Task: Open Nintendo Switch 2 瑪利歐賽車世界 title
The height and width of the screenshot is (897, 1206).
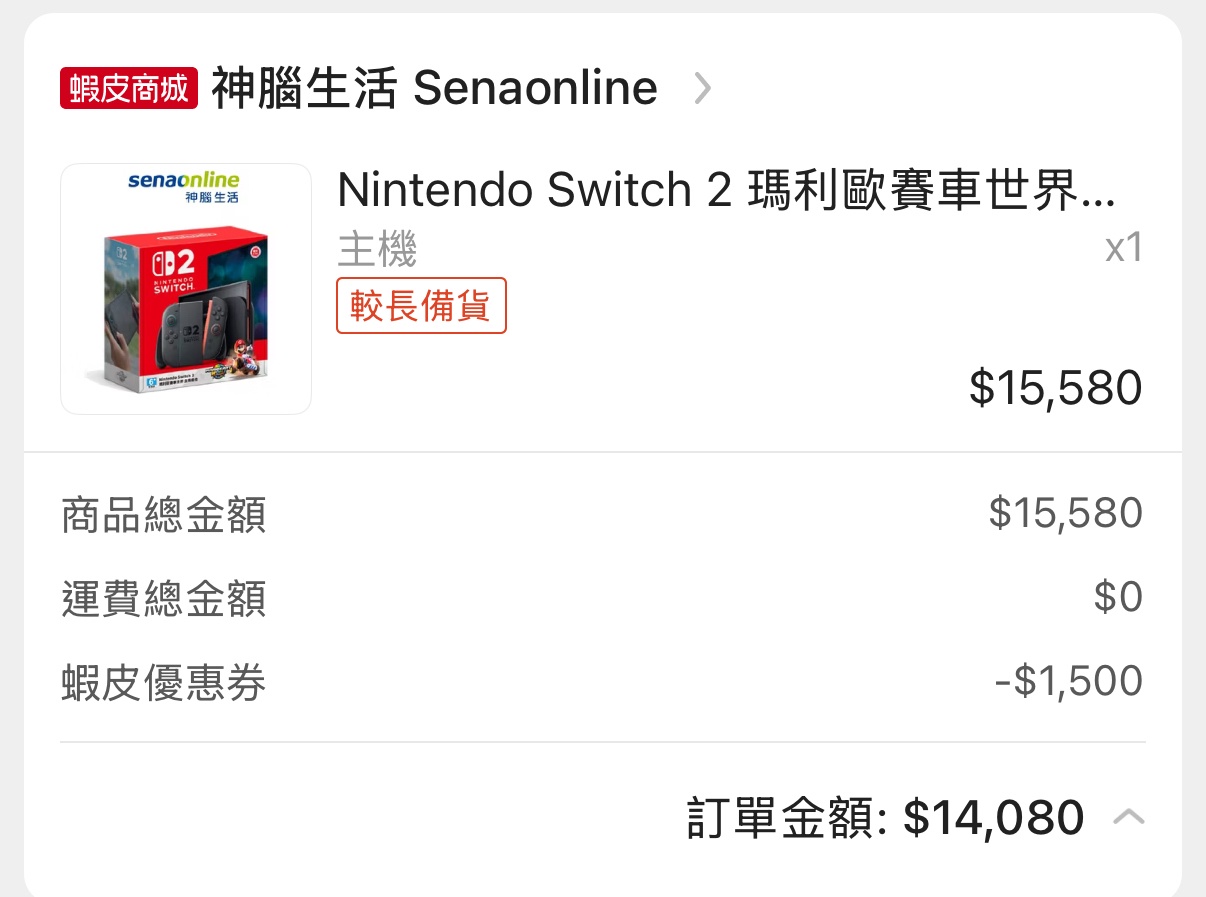Action: tap(726, 190)
